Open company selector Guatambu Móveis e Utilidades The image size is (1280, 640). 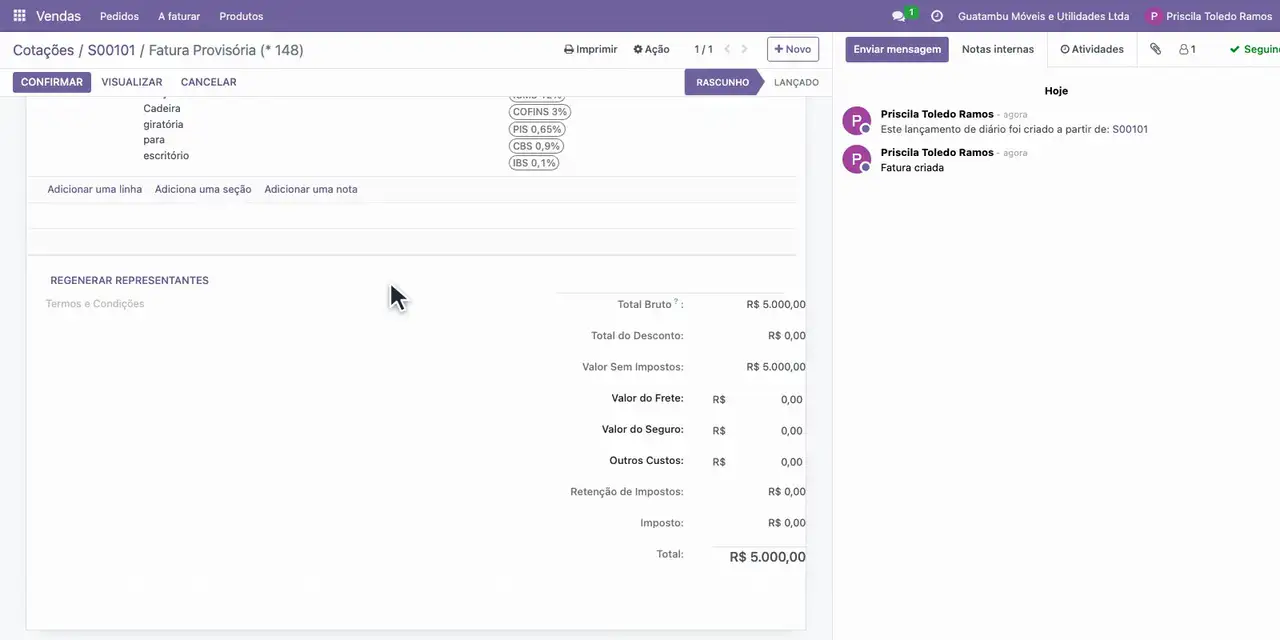coord(1043,16)
